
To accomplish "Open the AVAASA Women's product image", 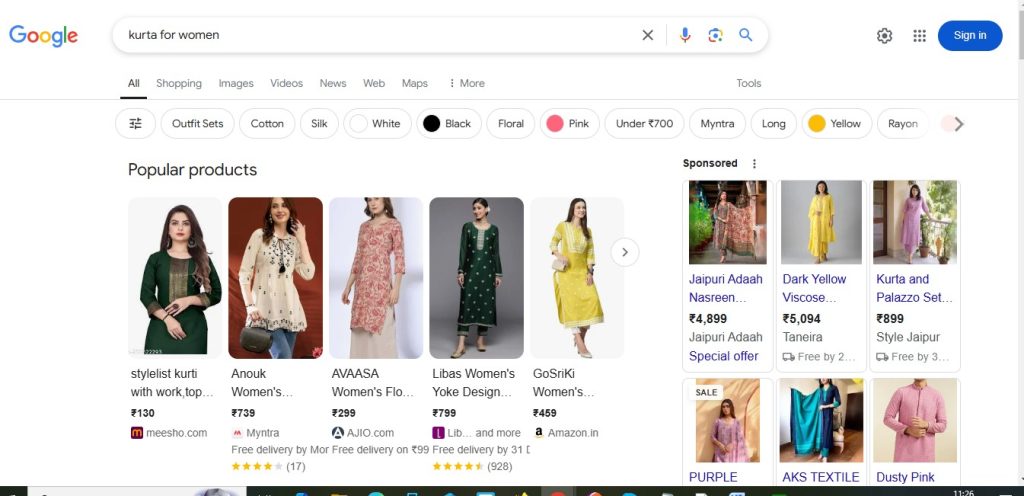I will tap(376, 277).
